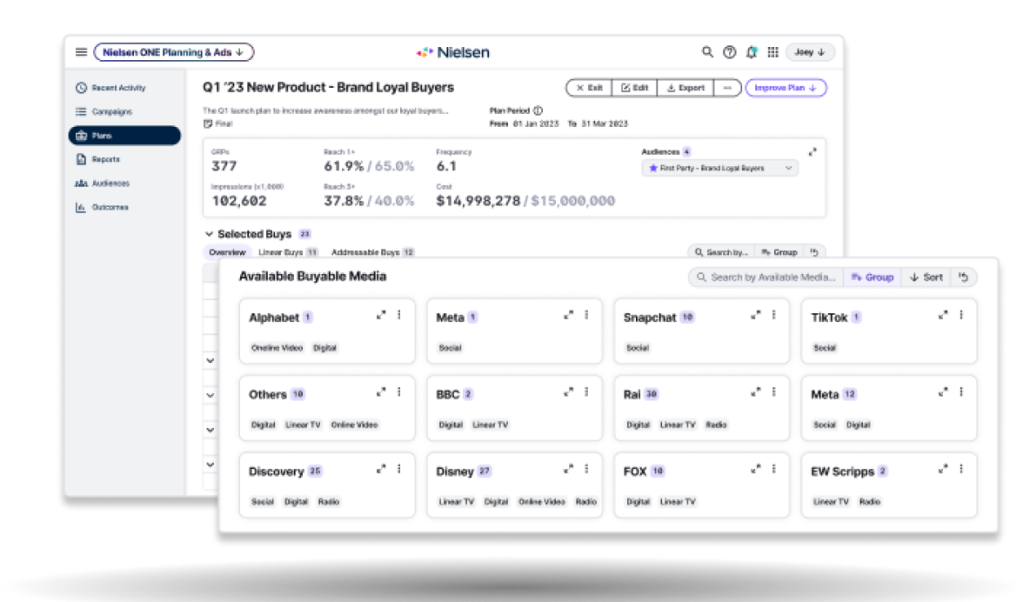The image size is (1023, 602).
Task: Expand the Meta card with count 12
Action: 943,392
